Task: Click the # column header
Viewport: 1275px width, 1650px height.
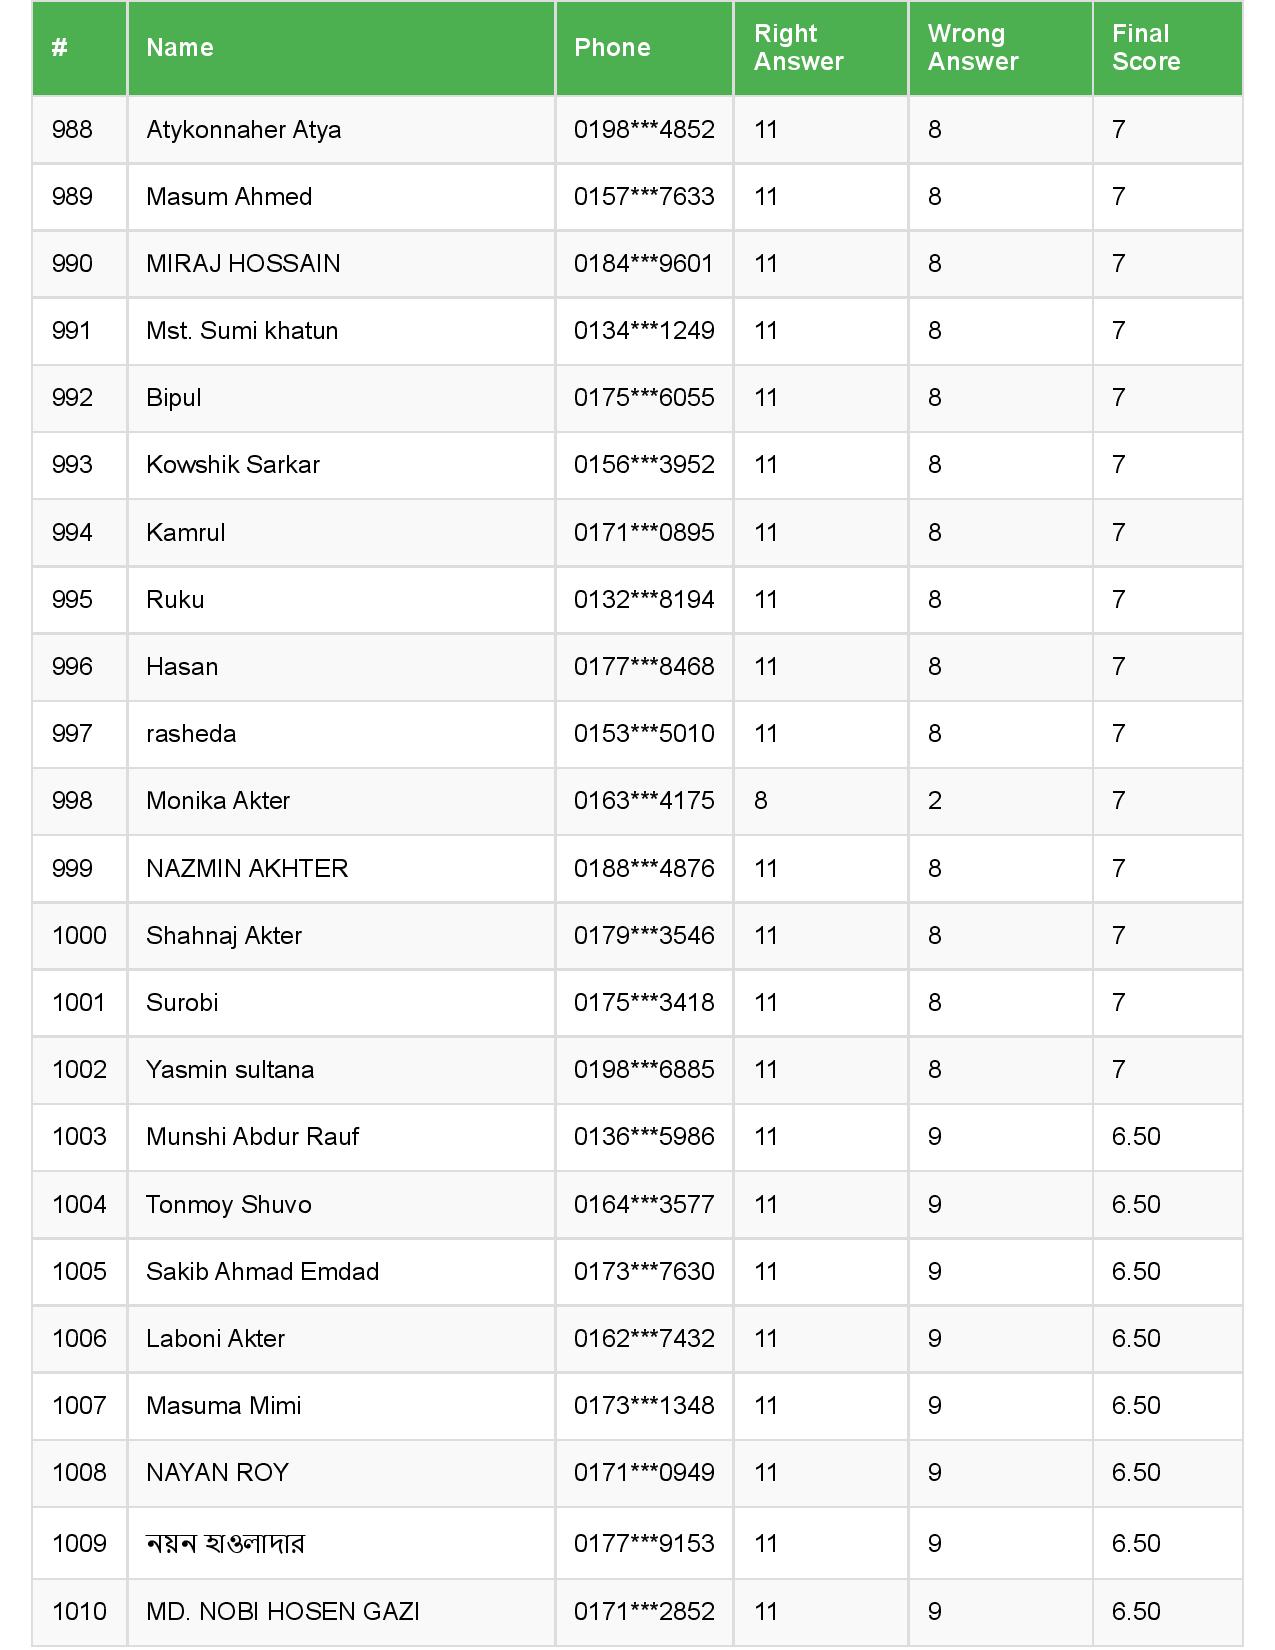Action: click(x=60, y=48)
